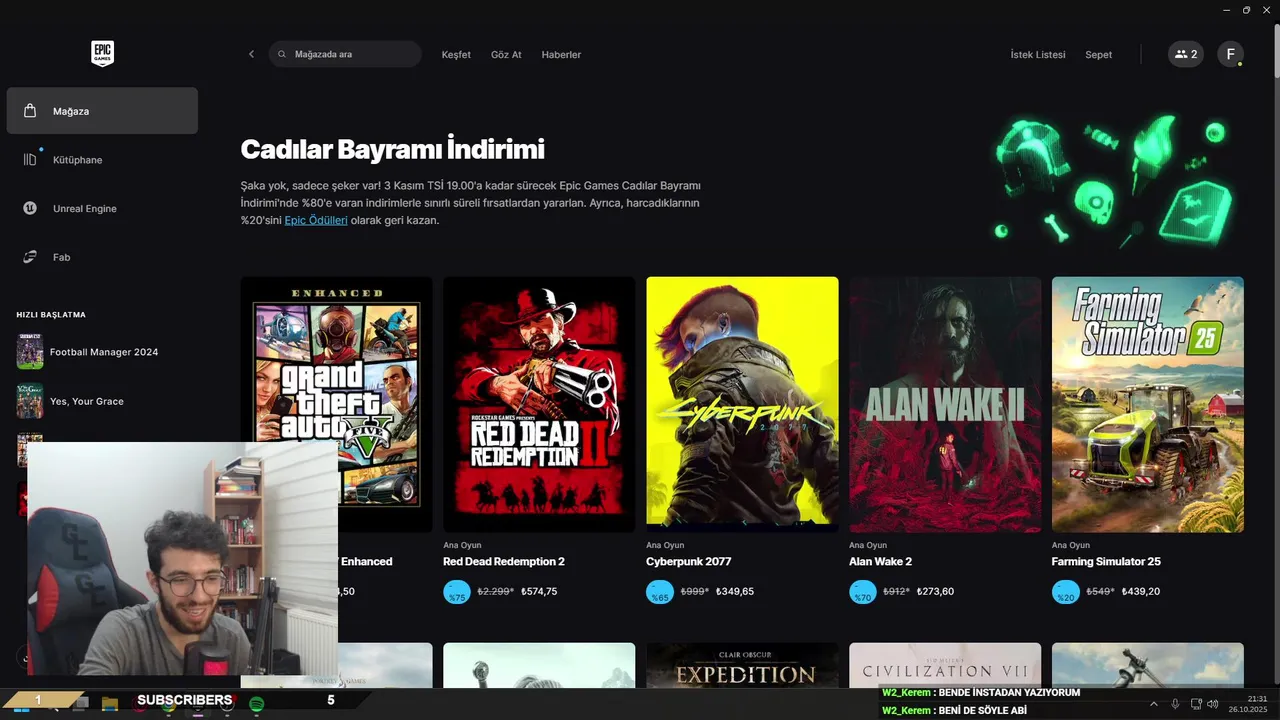Open the Haberler tab
Viewport: 1280px width, 720px height.
[x=561, y=55]
